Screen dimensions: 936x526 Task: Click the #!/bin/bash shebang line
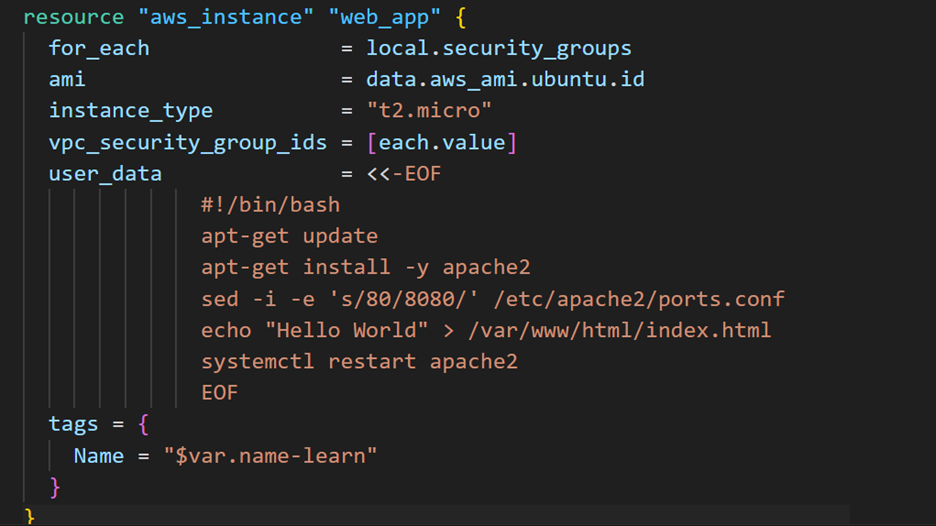[270, 205]
